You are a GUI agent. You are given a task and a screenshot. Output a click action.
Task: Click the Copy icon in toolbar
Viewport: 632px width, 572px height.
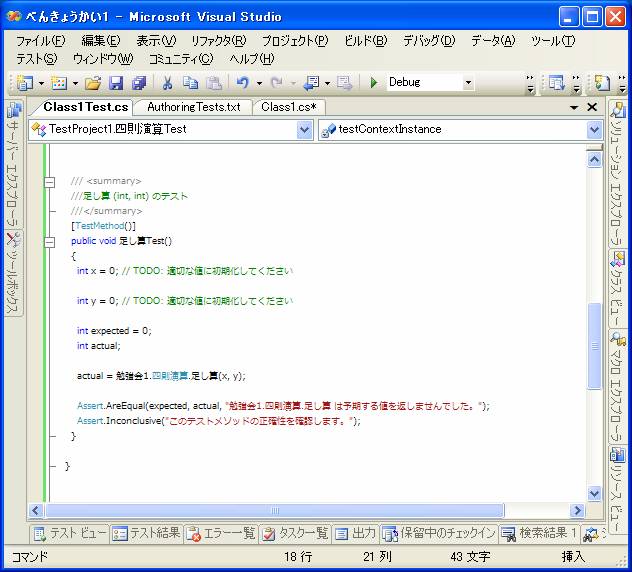190,83
